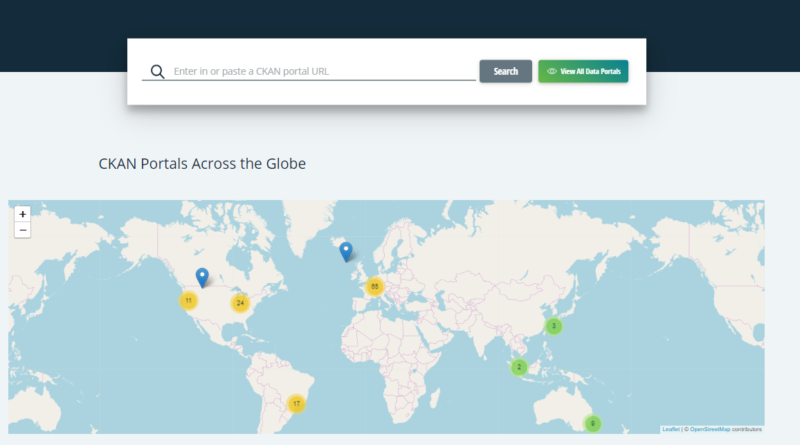Follow the Leaflet attribution link
Image resolution: width=800 pixels, height=445 pixels.
670,429
